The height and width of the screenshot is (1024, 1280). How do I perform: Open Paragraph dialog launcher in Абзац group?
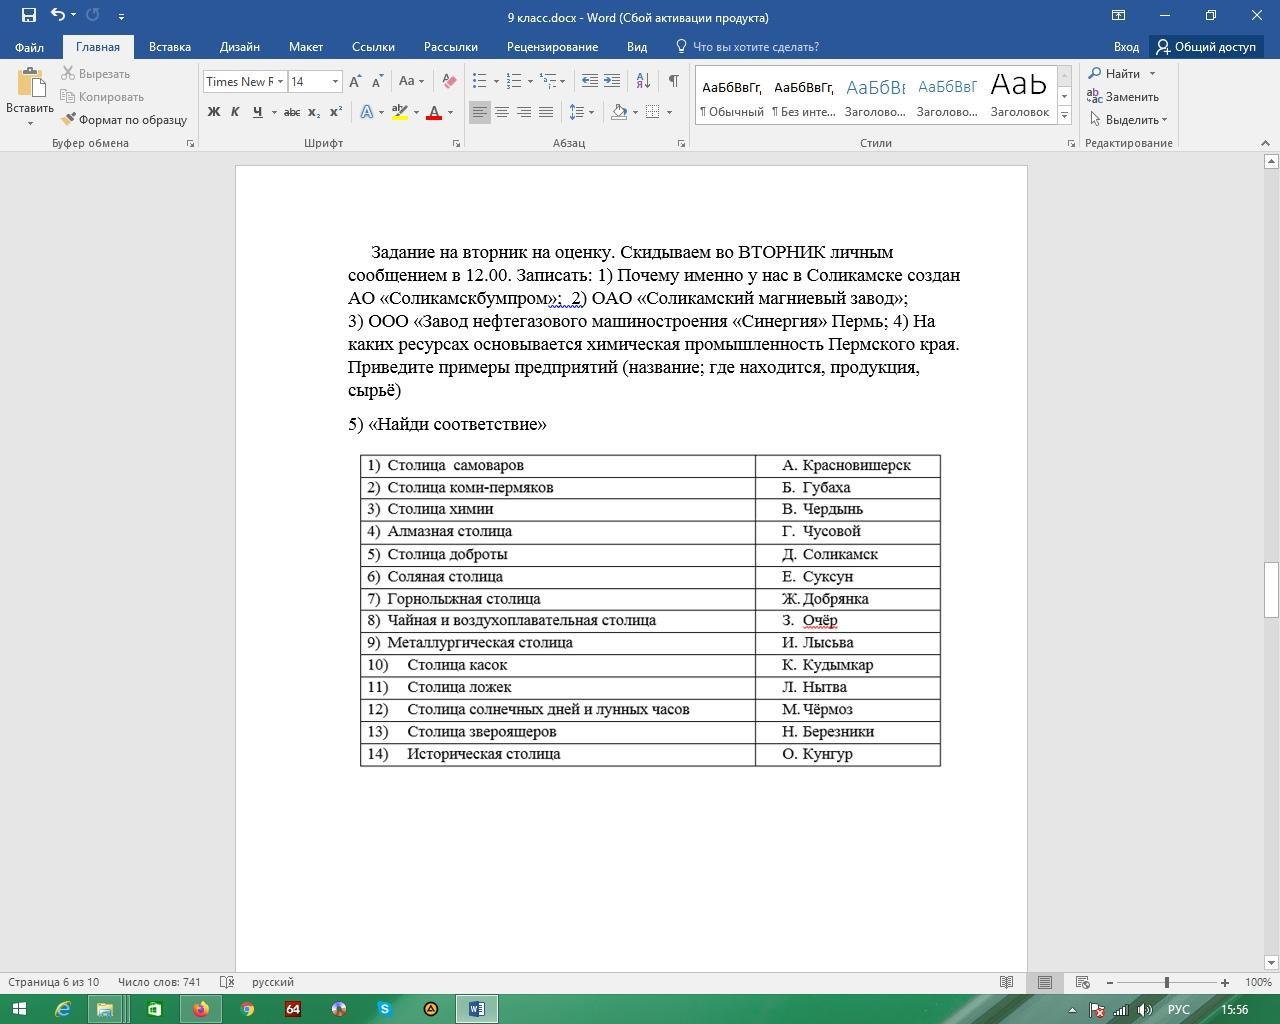pos(682,144)
